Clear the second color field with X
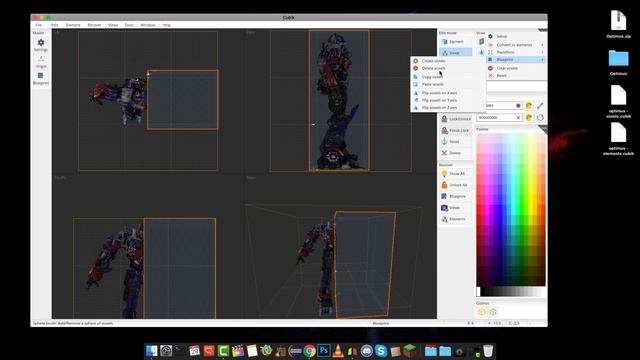Viewport: 640px width, 360px height. click(x=518, y=118)
